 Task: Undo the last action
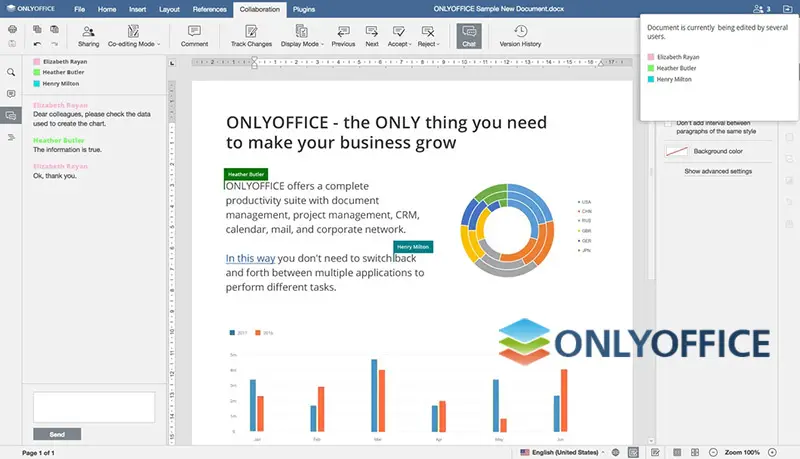pyautogui.click(x=37, y=44)
